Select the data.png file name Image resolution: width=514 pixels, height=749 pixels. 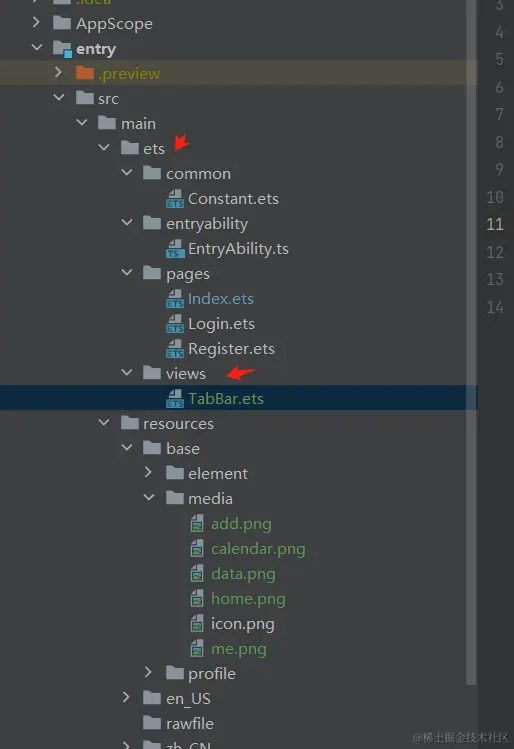[243, 574]
